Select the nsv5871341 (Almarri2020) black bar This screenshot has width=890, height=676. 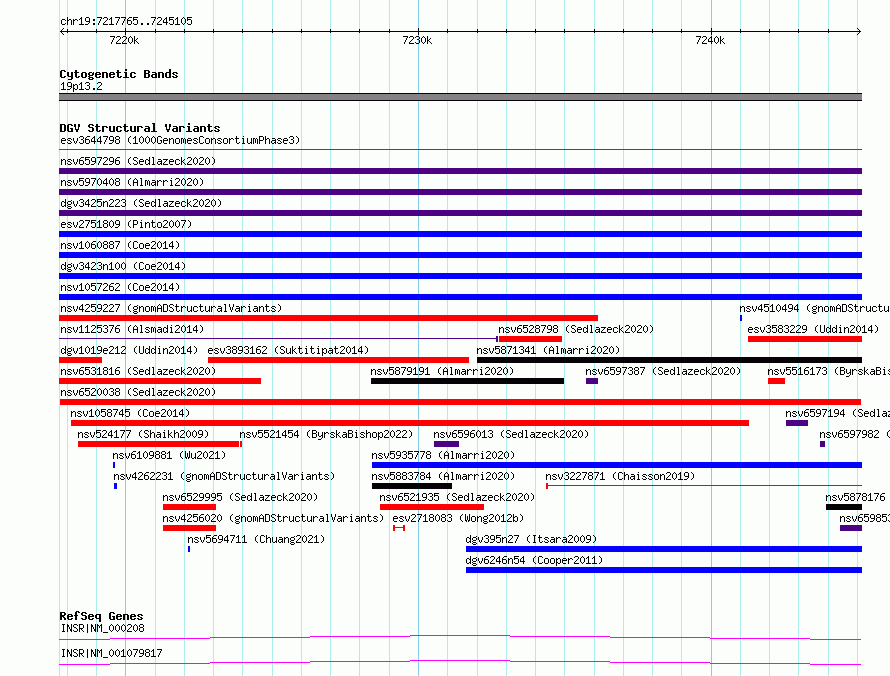(x=670, y=360)
